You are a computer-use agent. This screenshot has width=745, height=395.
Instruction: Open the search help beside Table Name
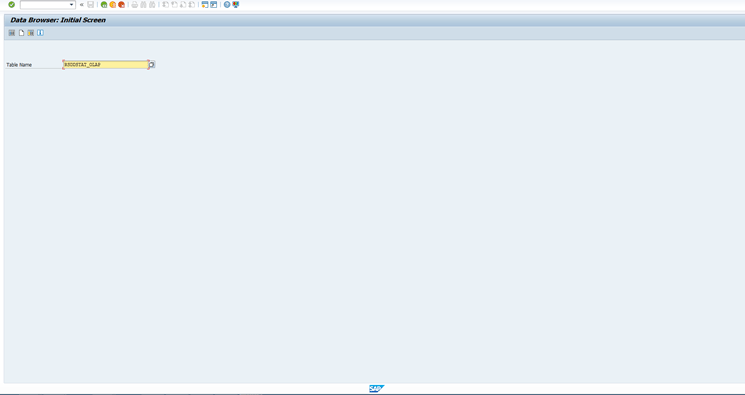pyautogui.click(x=152, y=65)
